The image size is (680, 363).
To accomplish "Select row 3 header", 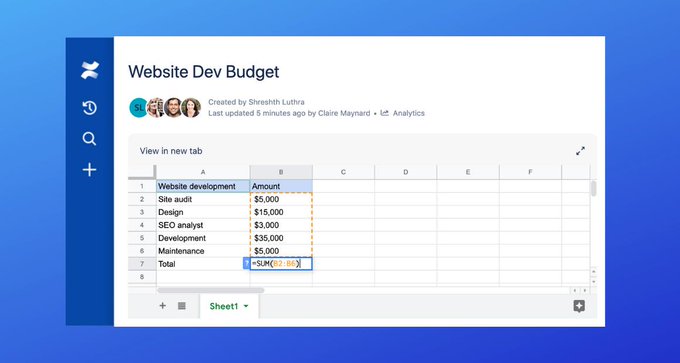I will 142,212.
